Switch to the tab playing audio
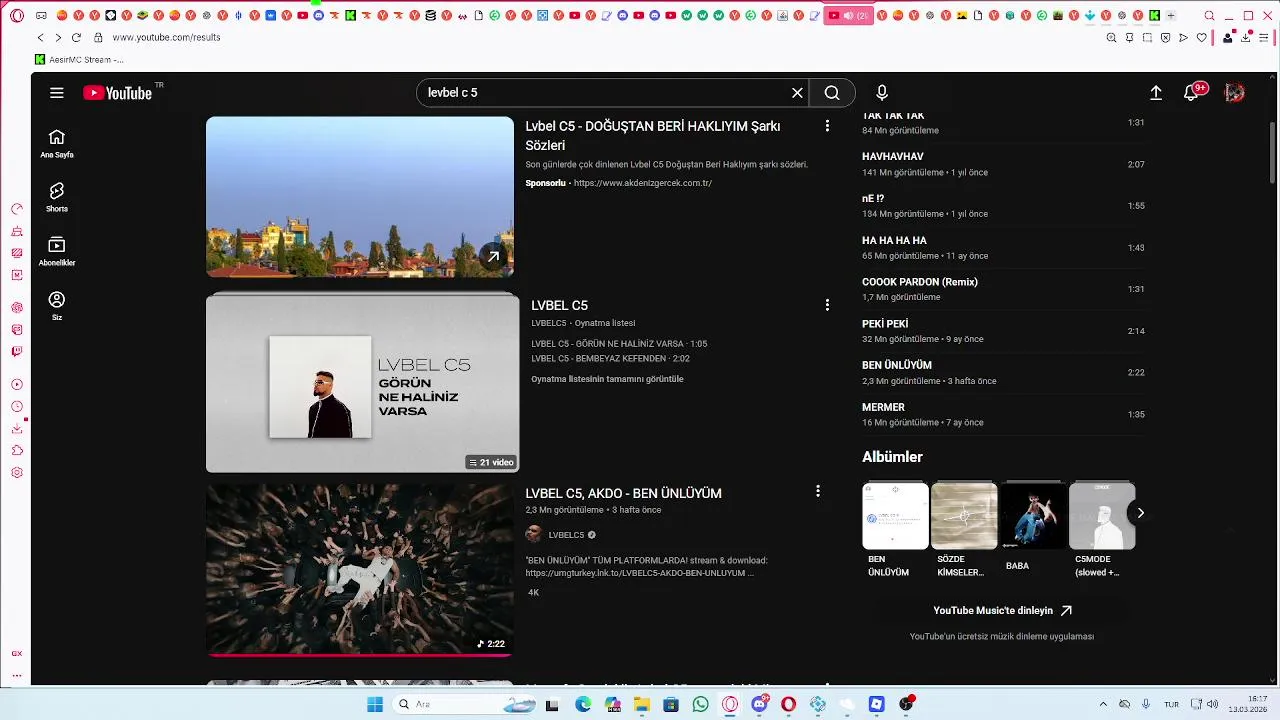1280x720 pixels. click(849, 15)
